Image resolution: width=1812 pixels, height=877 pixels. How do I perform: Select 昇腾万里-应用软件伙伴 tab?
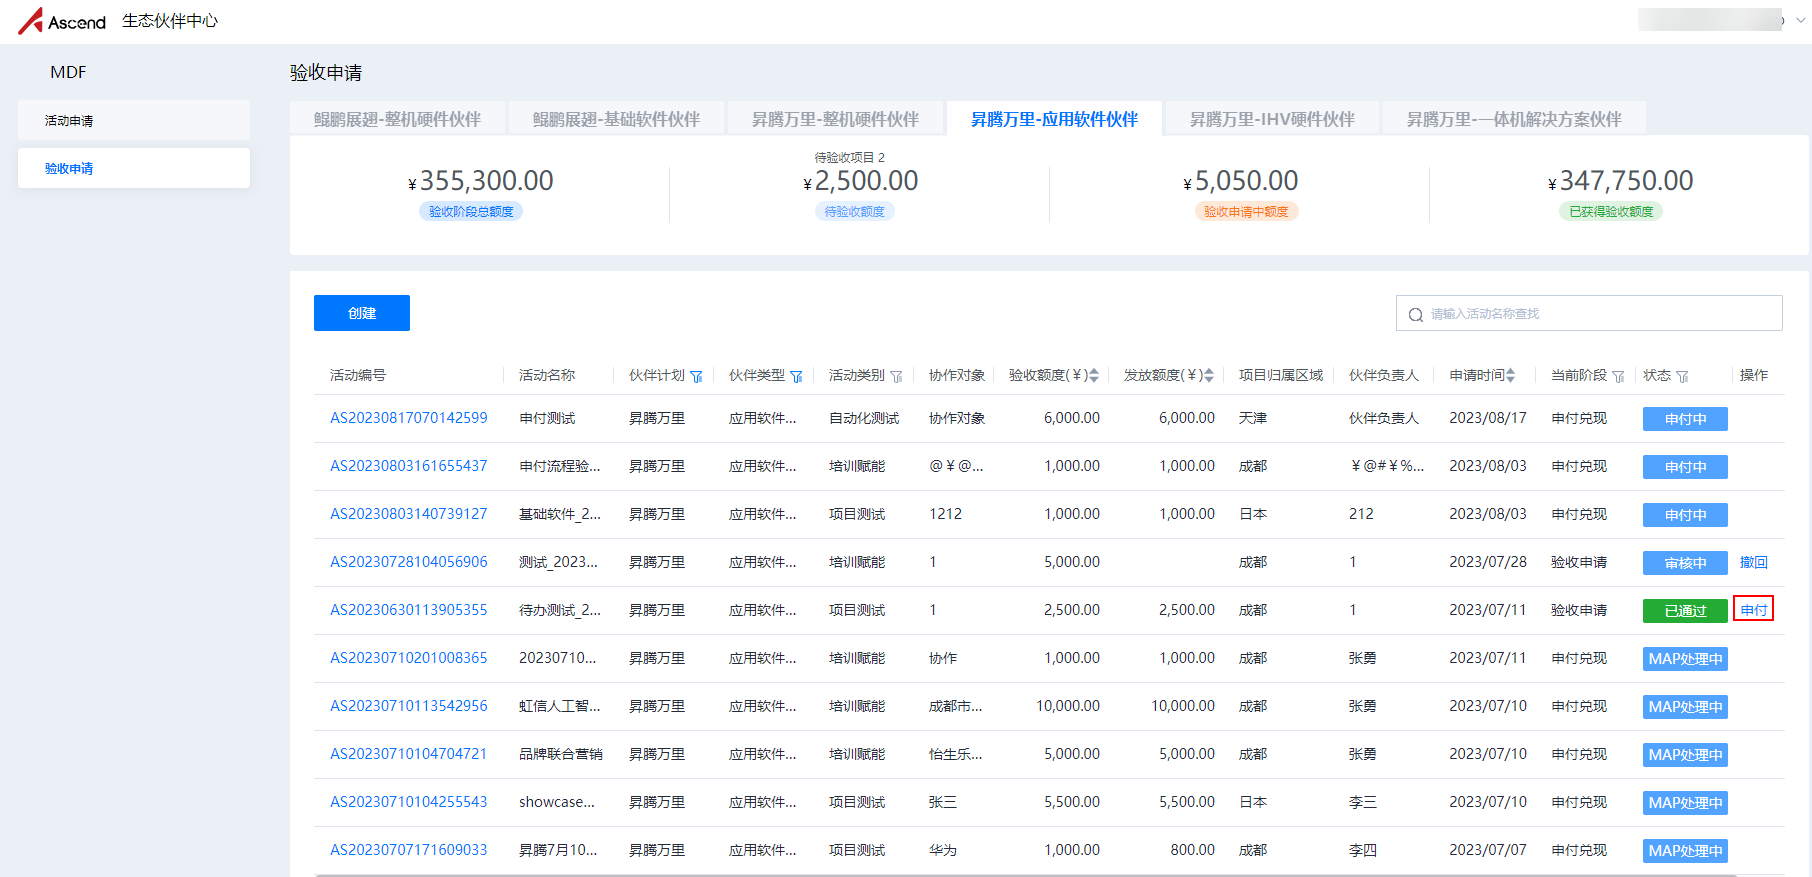point(1054,119)
